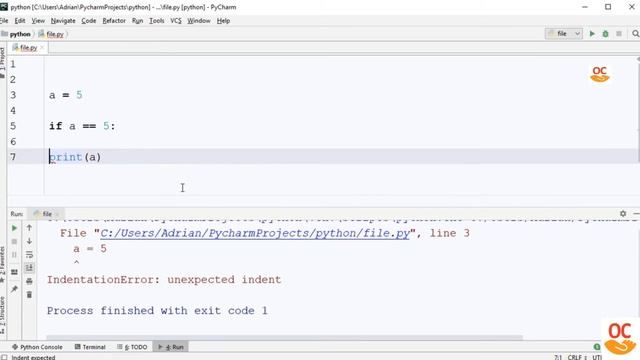Viewport: 640px width, 360px height.
Task: Clear all run output with trash icon
Action: 29,294
